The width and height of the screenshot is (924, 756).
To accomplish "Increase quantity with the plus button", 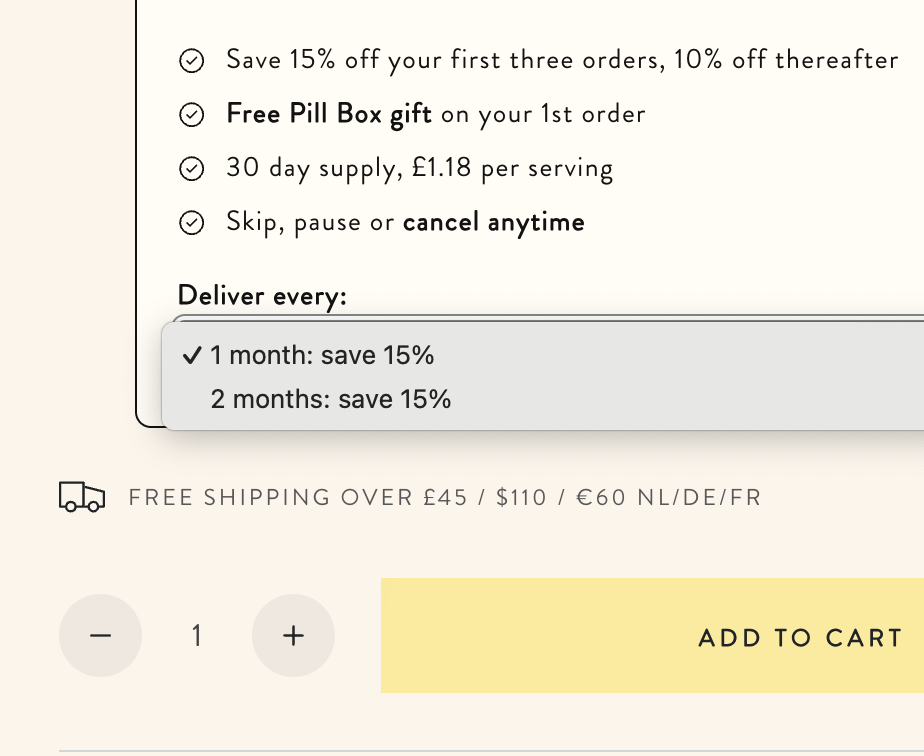I will 293,636.
